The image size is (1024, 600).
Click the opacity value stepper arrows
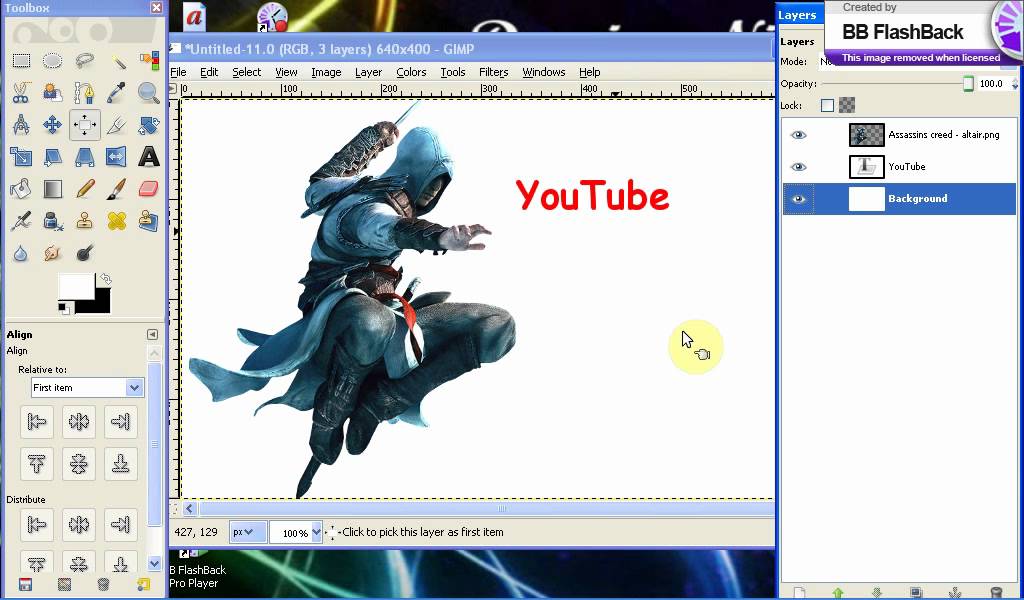(1014, 84)
